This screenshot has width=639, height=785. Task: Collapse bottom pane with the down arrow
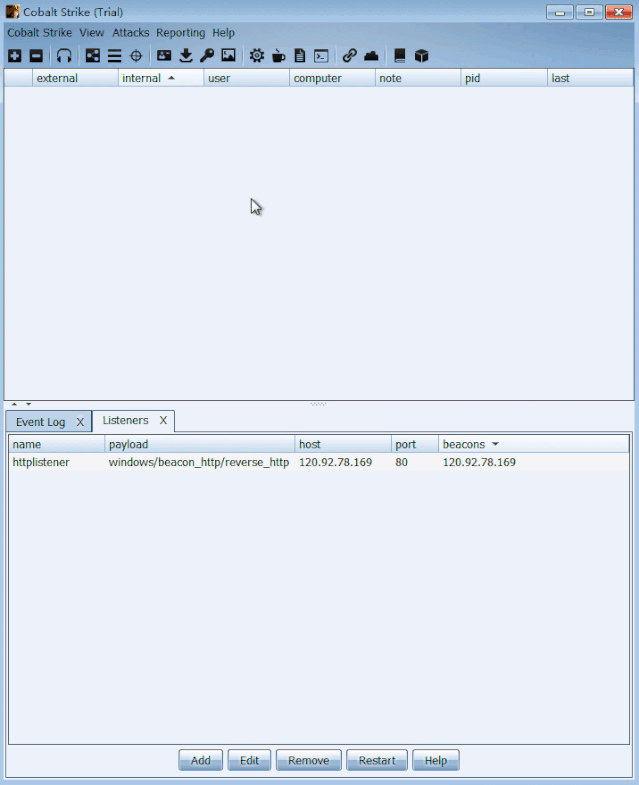pos(29,404)
